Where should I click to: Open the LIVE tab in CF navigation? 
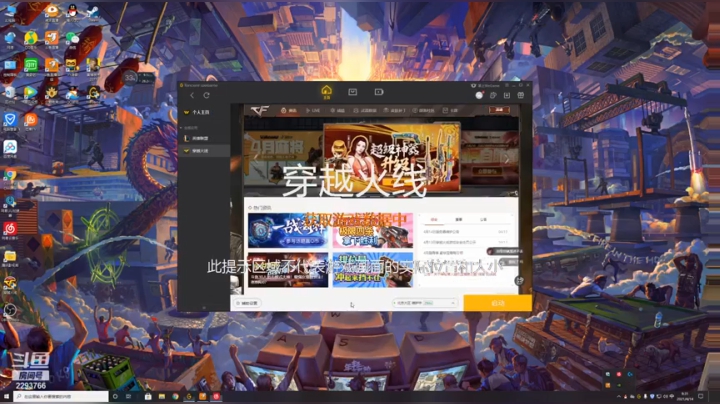[313, 111]
